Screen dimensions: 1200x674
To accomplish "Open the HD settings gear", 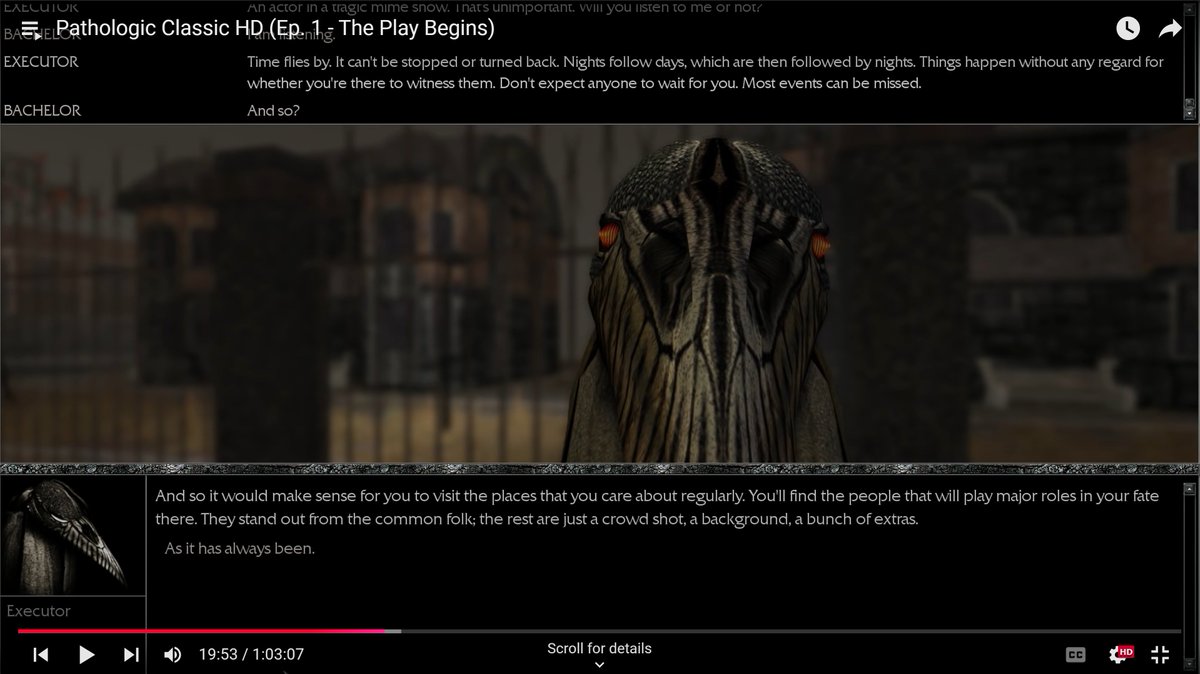I will (x=1120, y=654).
